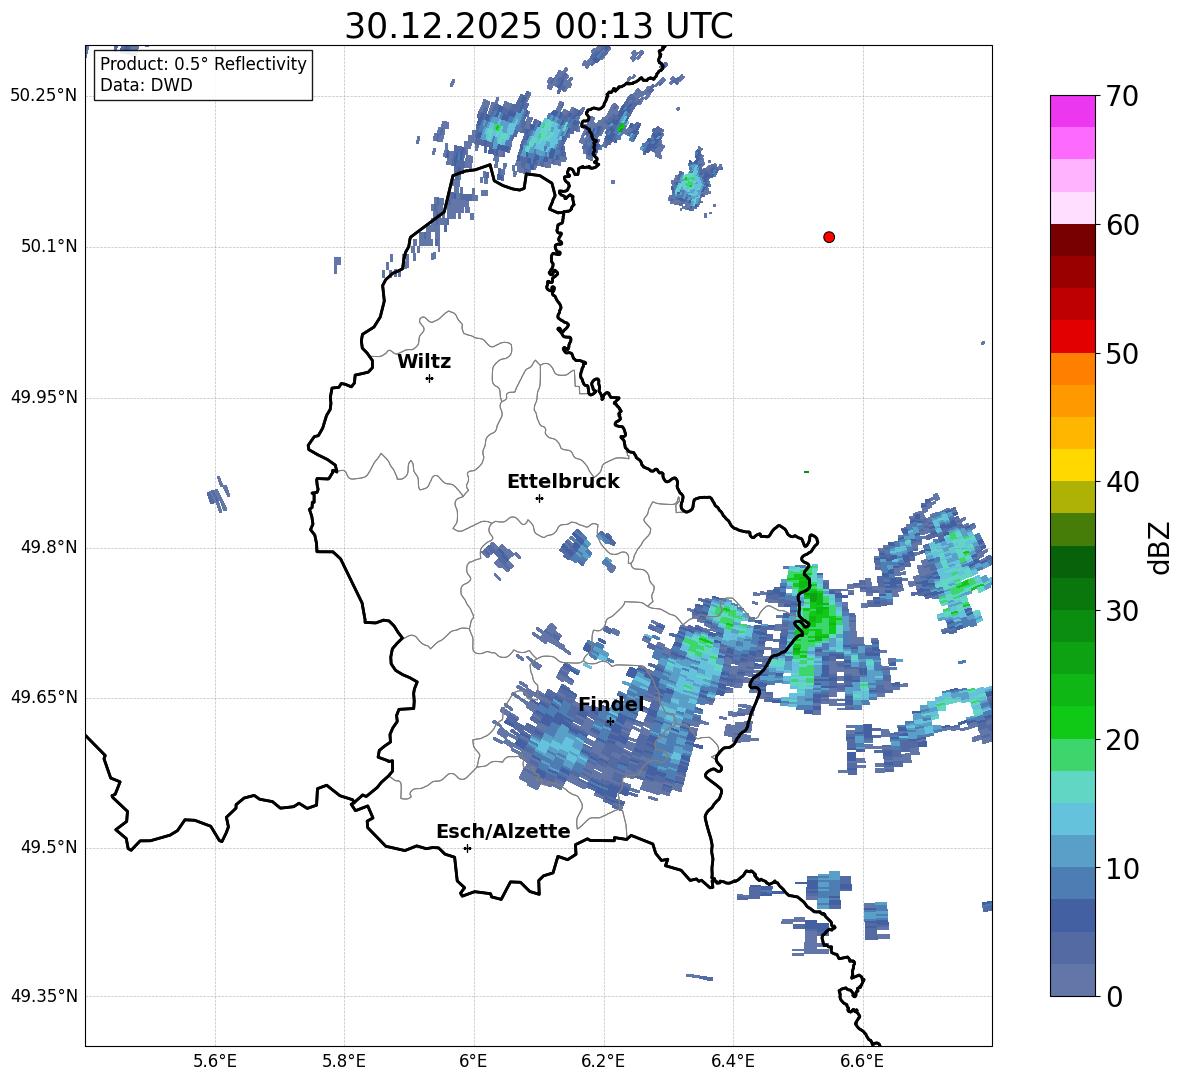Click the 20 label on the colorbar
Viewport: 1184px width, 1081px height.
(1121, 739)
